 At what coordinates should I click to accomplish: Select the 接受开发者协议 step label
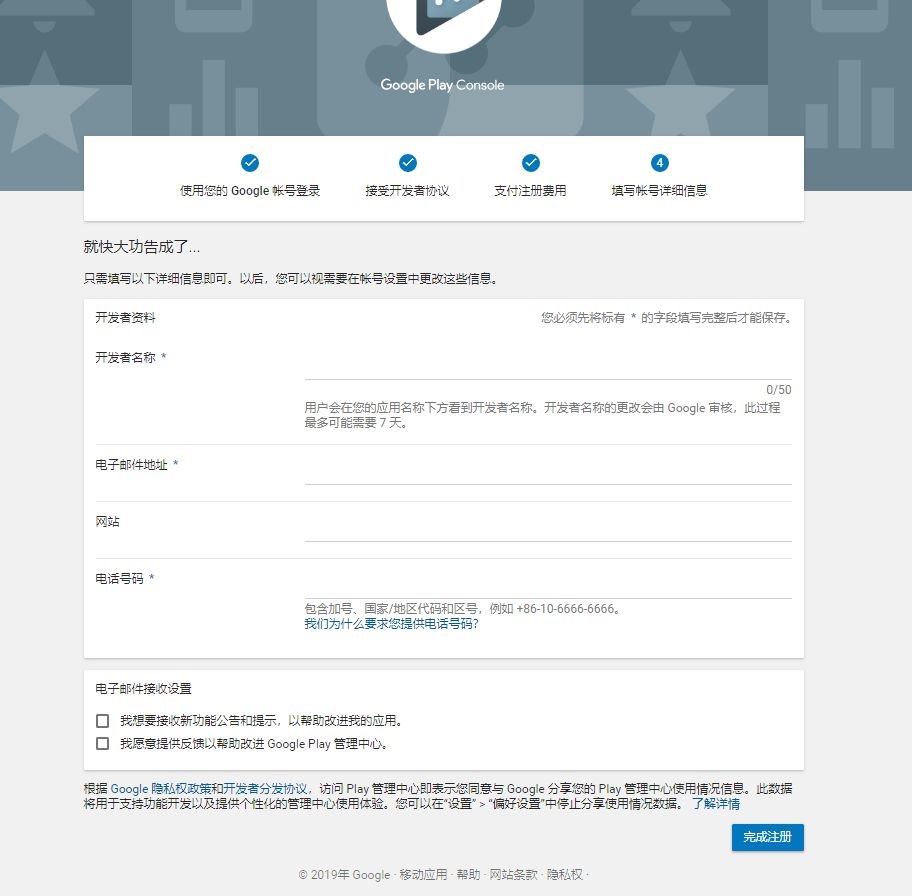pyautogui.click(x=408, y=191)
